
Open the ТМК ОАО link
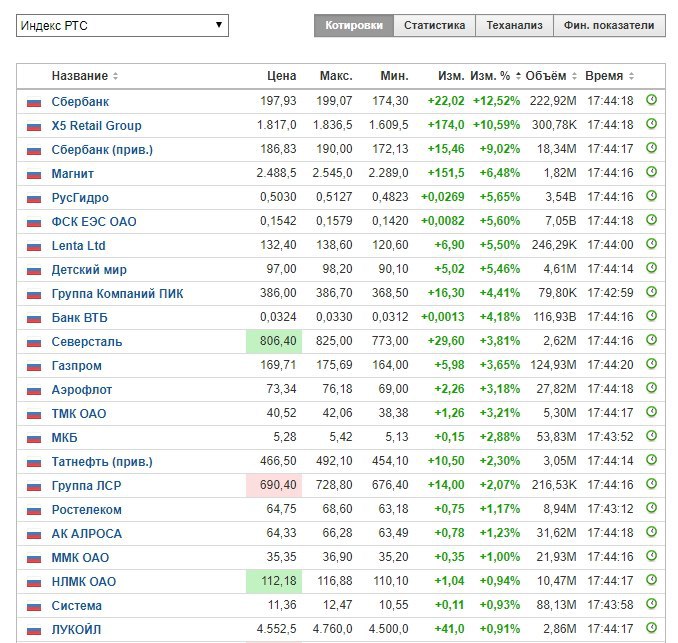(79, 414)
